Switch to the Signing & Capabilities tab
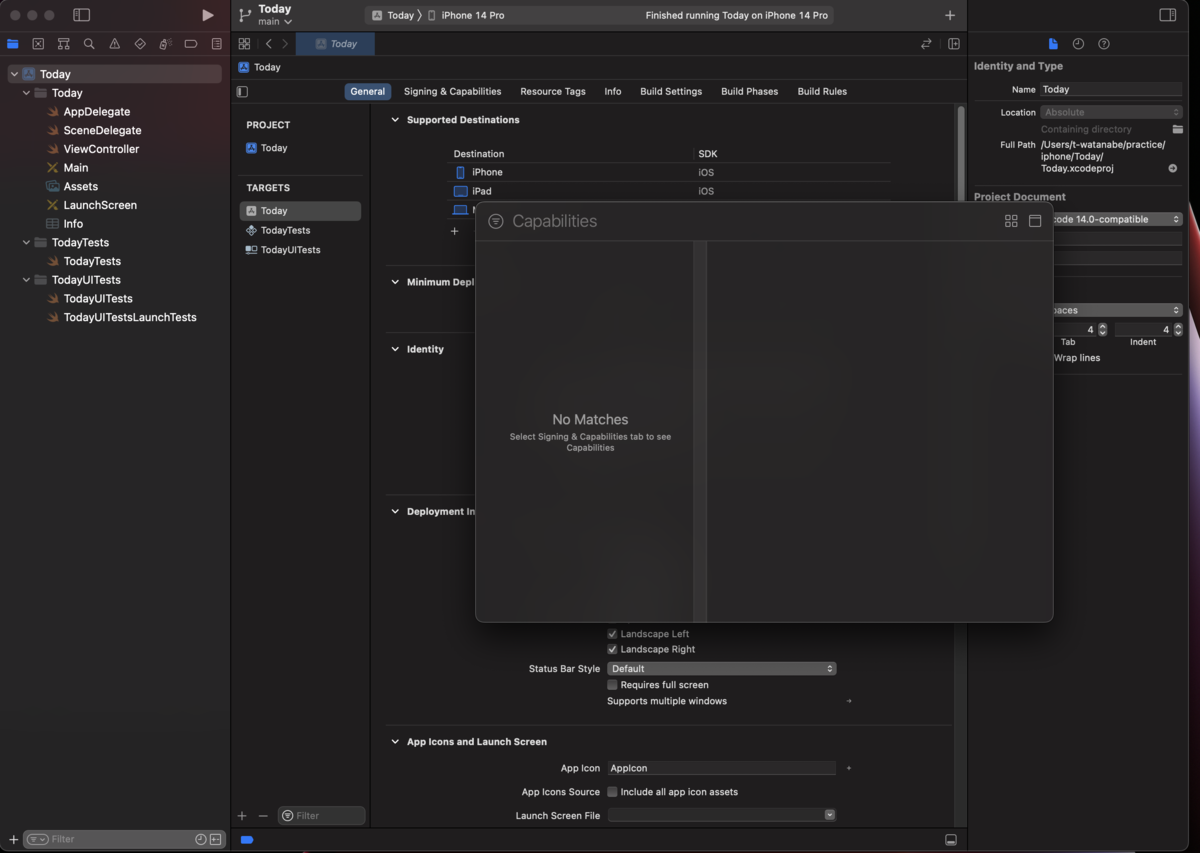Screen dimensions: 1200x853 [x=452, y=91]
